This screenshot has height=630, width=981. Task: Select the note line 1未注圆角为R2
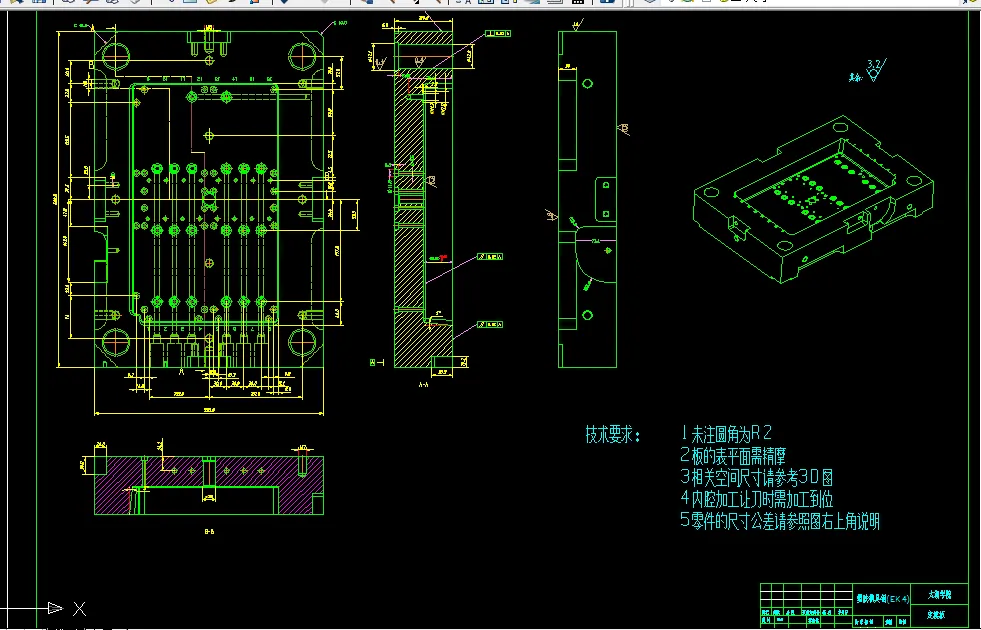(726, 432)
